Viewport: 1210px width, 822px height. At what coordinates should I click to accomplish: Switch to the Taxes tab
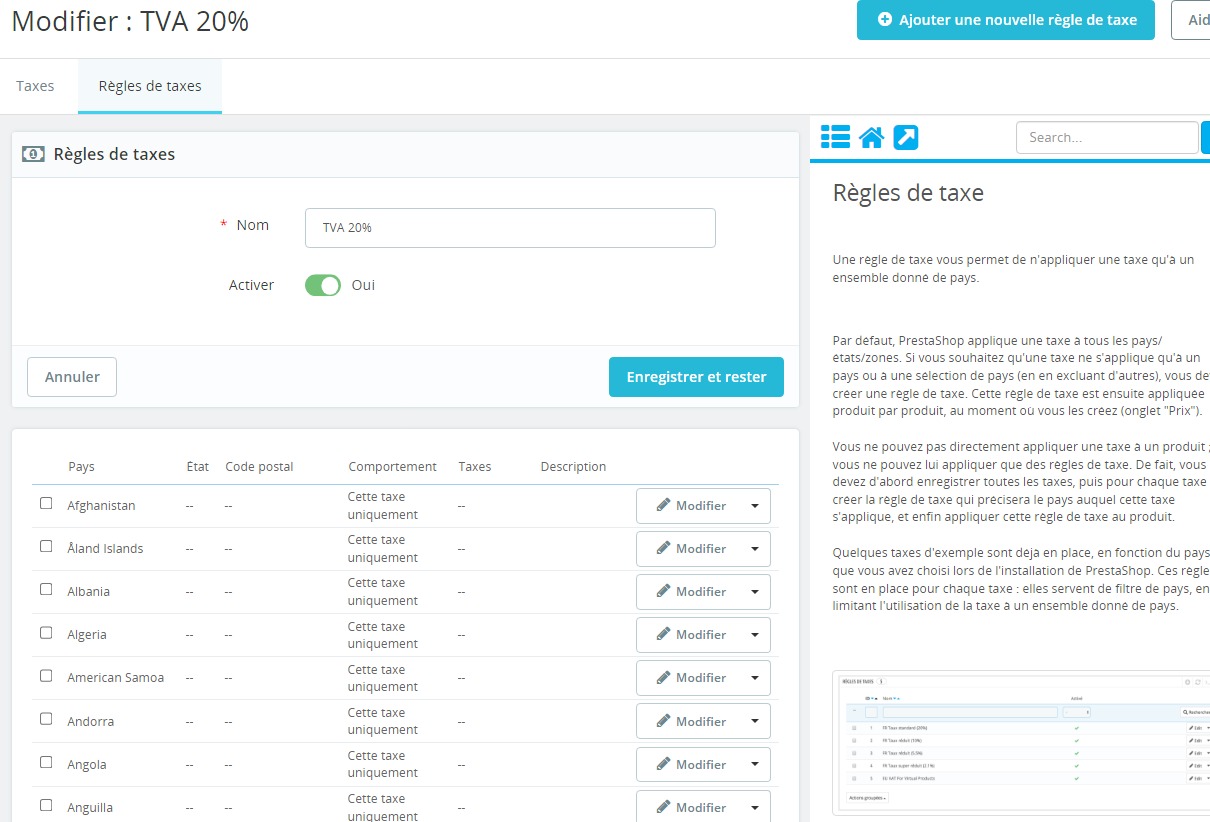point(35,86)
